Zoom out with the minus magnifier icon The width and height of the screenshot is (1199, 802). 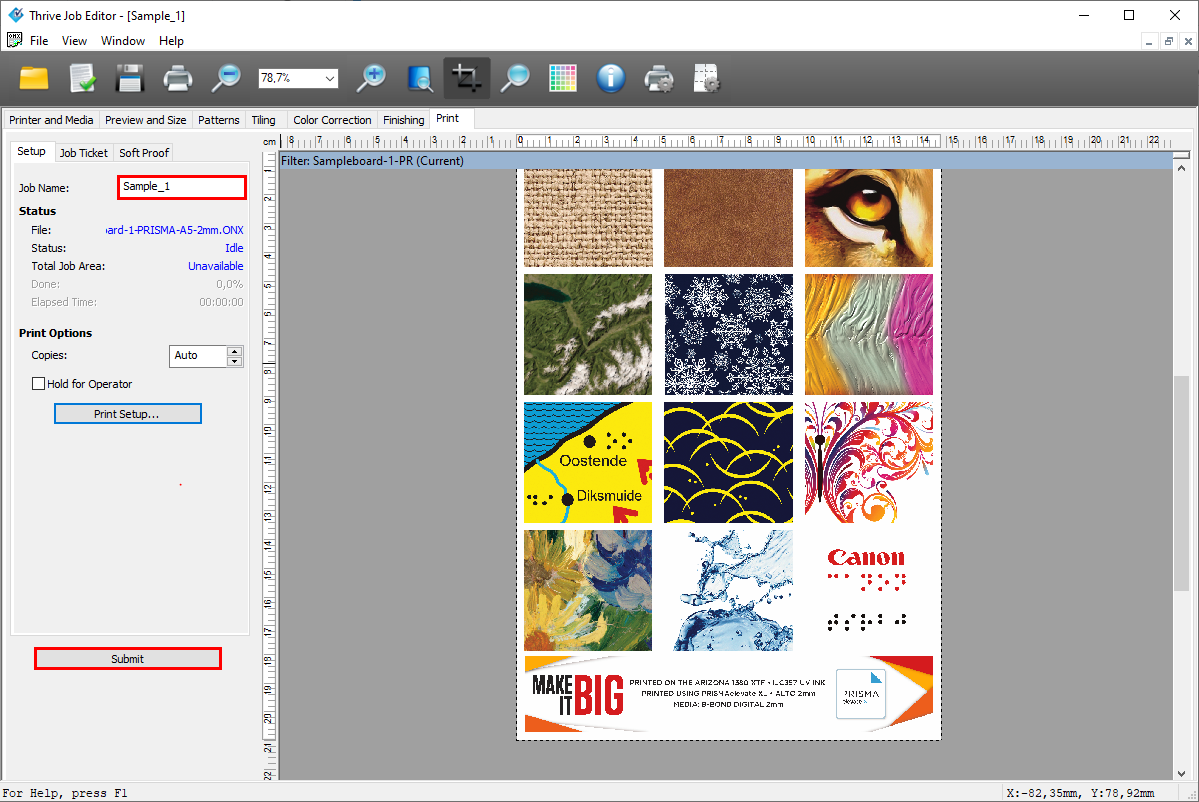coord(226,78)
